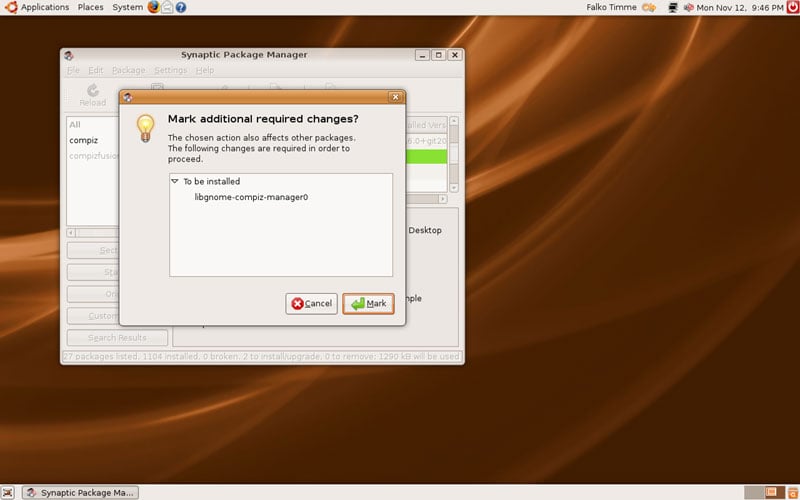Switch to the first workspace in switcher
Image resolution: width=800 pixels, height=500 pixels.
[x=754, y=492]
